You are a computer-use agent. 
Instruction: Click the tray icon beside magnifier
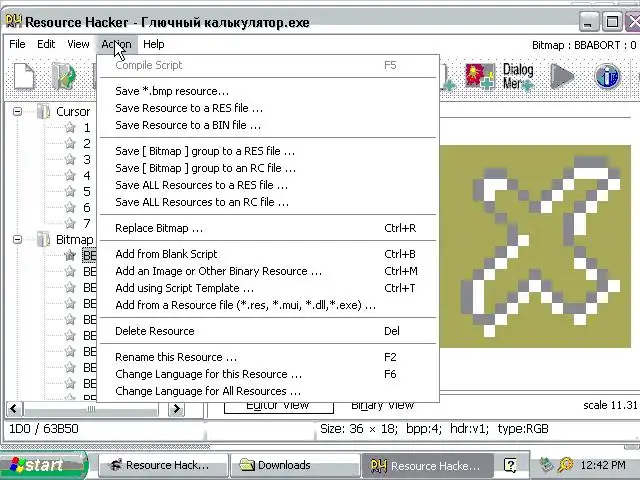coord(546,464)
